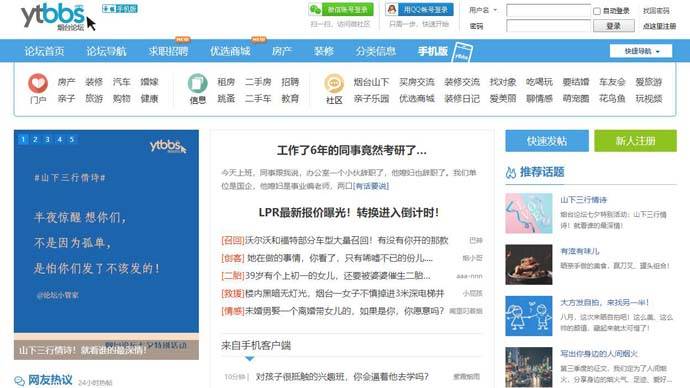Screen dimensions: 690x388
Task: Click the [有话要说] link
Action: tap(371, 186)
